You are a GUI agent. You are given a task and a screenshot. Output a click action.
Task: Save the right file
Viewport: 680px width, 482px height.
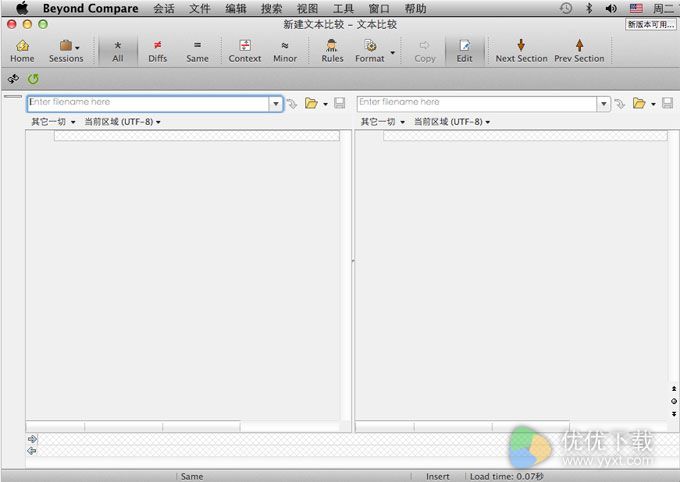[x=667, y=103]
